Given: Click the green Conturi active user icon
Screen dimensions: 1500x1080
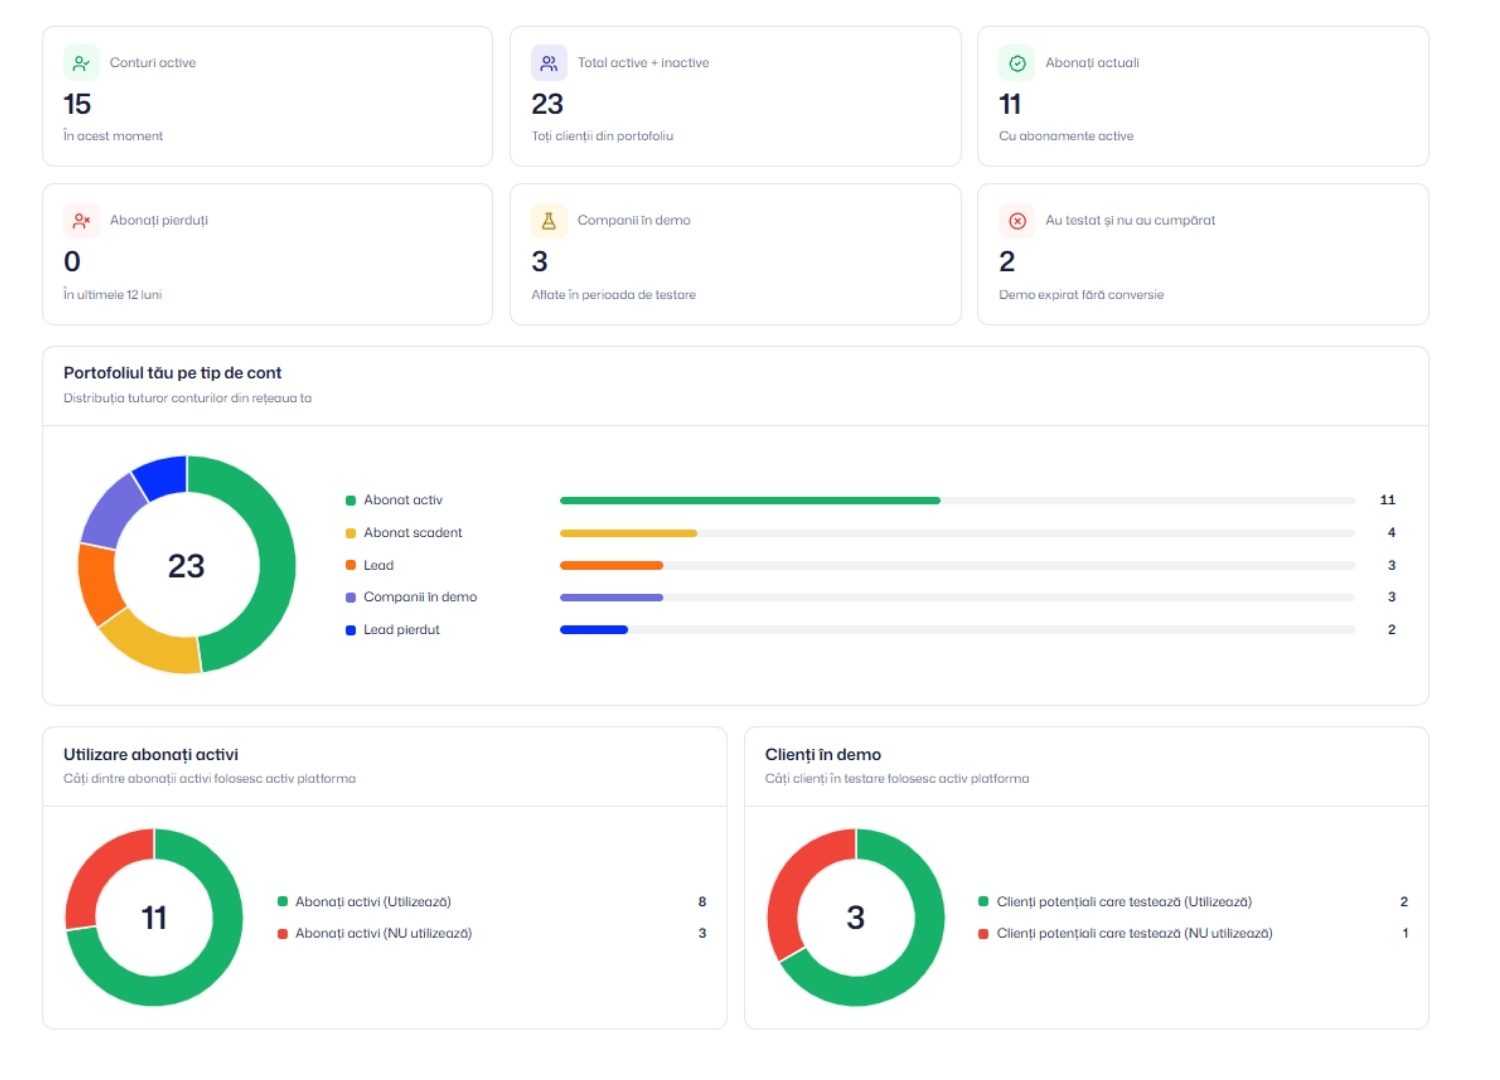Looking at the screenshot, I should click(x=81, y=63).
